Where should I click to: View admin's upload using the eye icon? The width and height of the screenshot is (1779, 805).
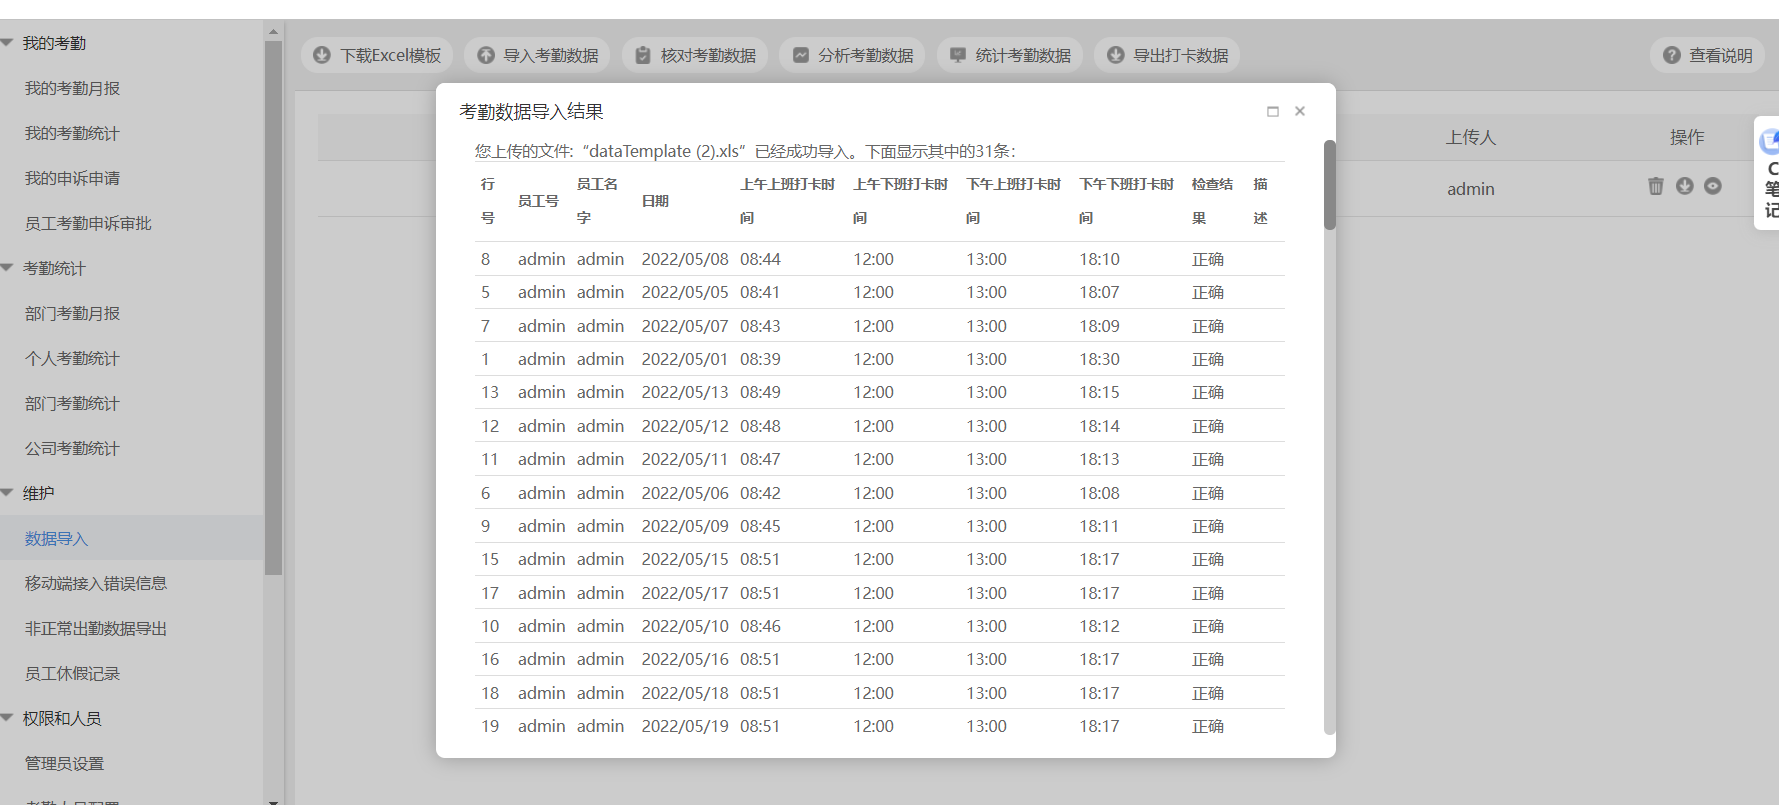1713,186
